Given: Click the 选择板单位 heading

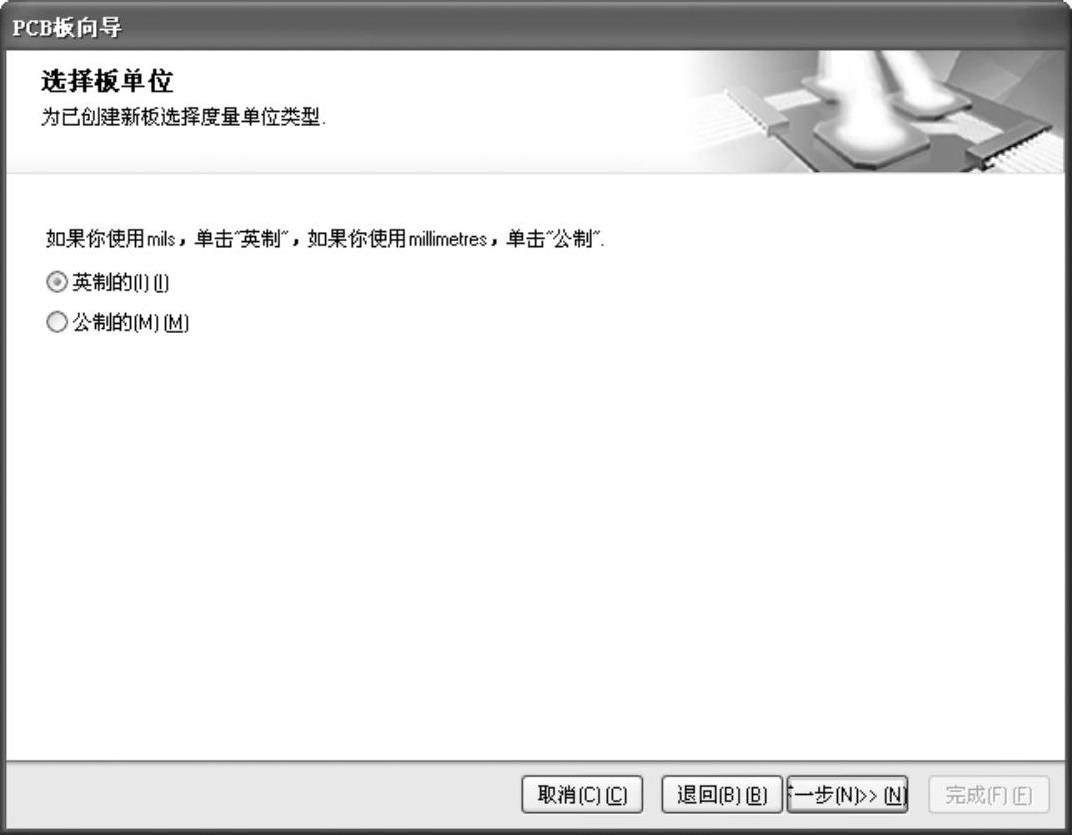Looking at the screenshot, I should pos(107,81).
